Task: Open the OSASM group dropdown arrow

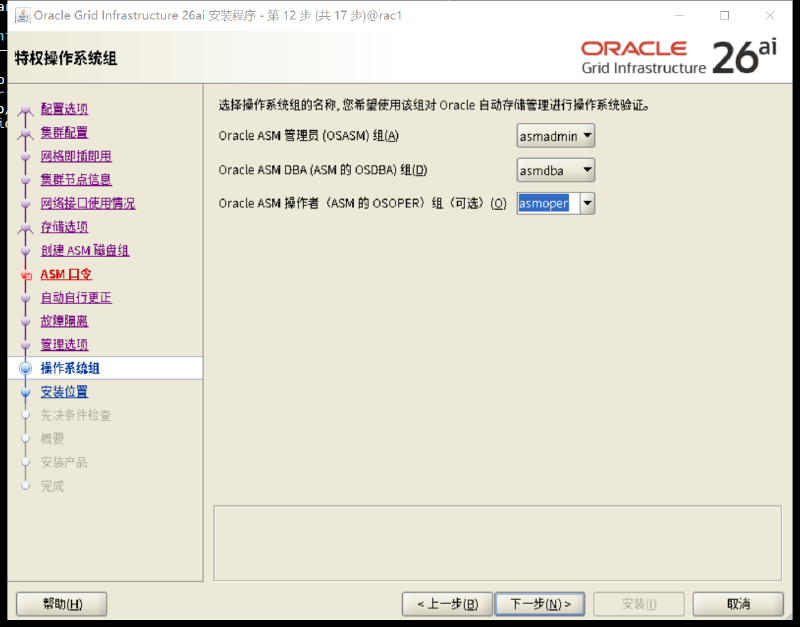Action: [x=587, y=136]
